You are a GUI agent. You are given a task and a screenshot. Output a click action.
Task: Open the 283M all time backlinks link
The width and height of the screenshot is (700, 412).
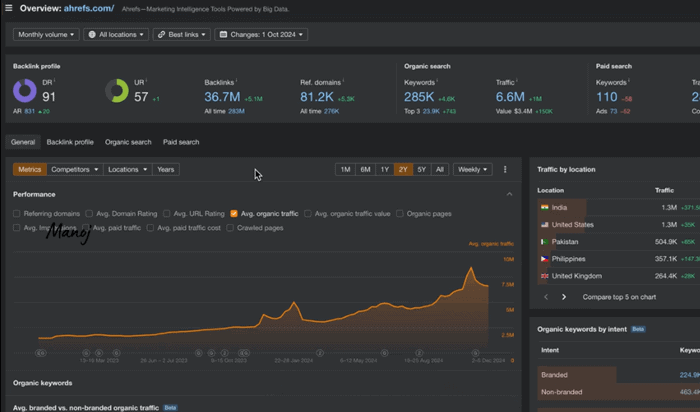coord(236,111)
